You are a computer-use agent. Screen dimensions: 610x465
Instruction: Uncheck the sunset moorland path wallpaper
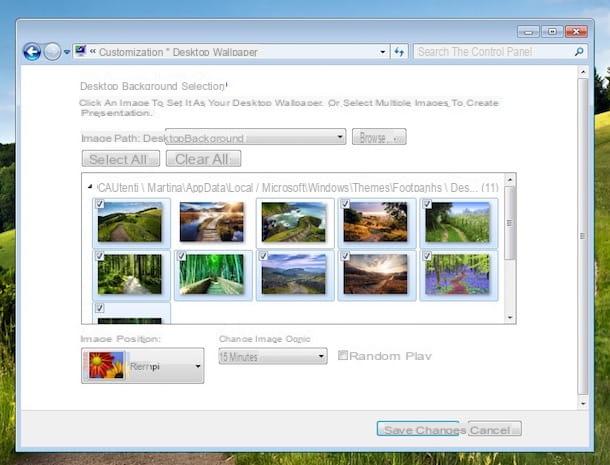pyautogui.click(x=345, y=256)
